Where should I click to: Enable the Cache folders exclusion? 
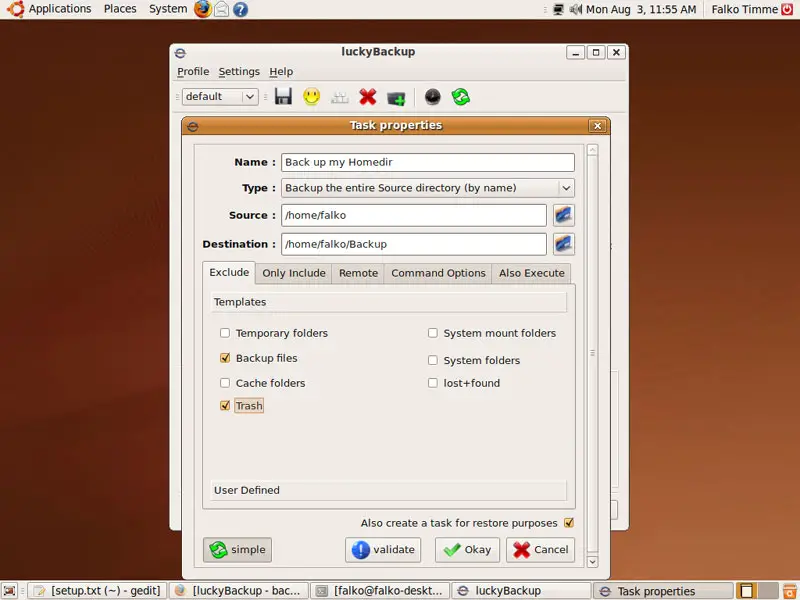point(225,383)
